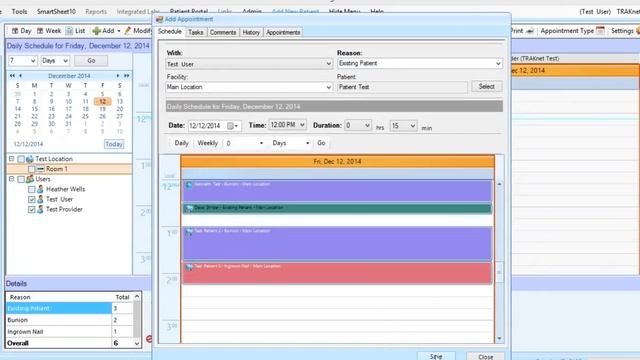Screen dimensions: 640x360
Task: Collapse the Users tree node
Action: 11,179
